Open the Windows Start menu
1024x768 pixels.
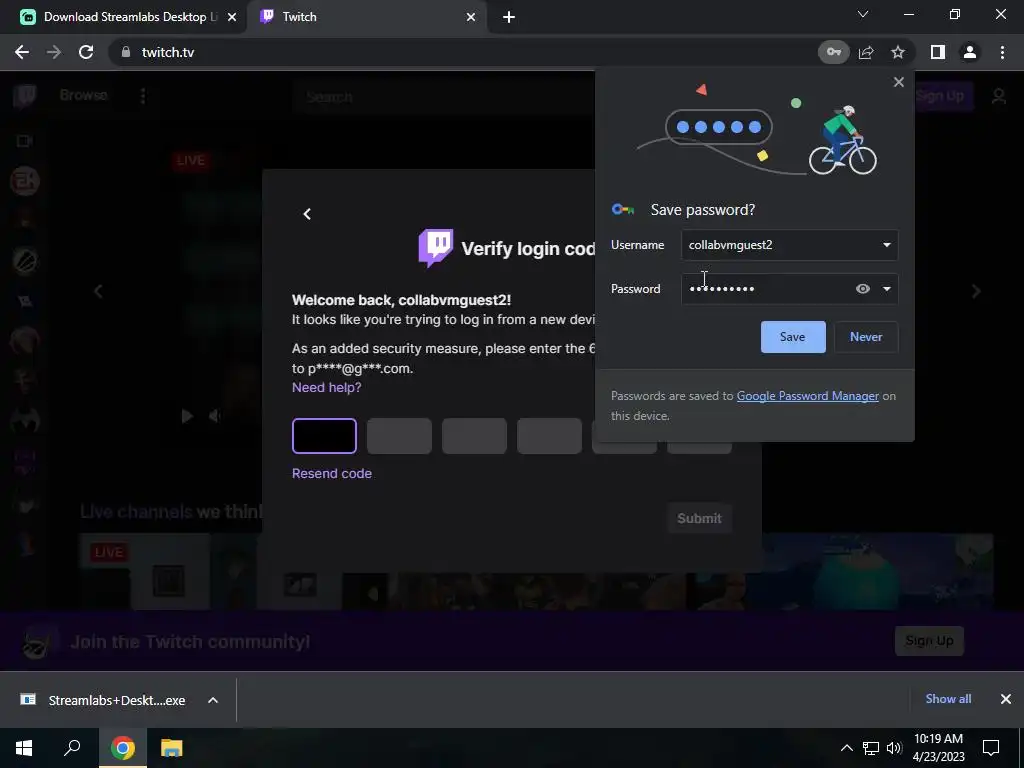pyautogui.click(x=24, y=748)
